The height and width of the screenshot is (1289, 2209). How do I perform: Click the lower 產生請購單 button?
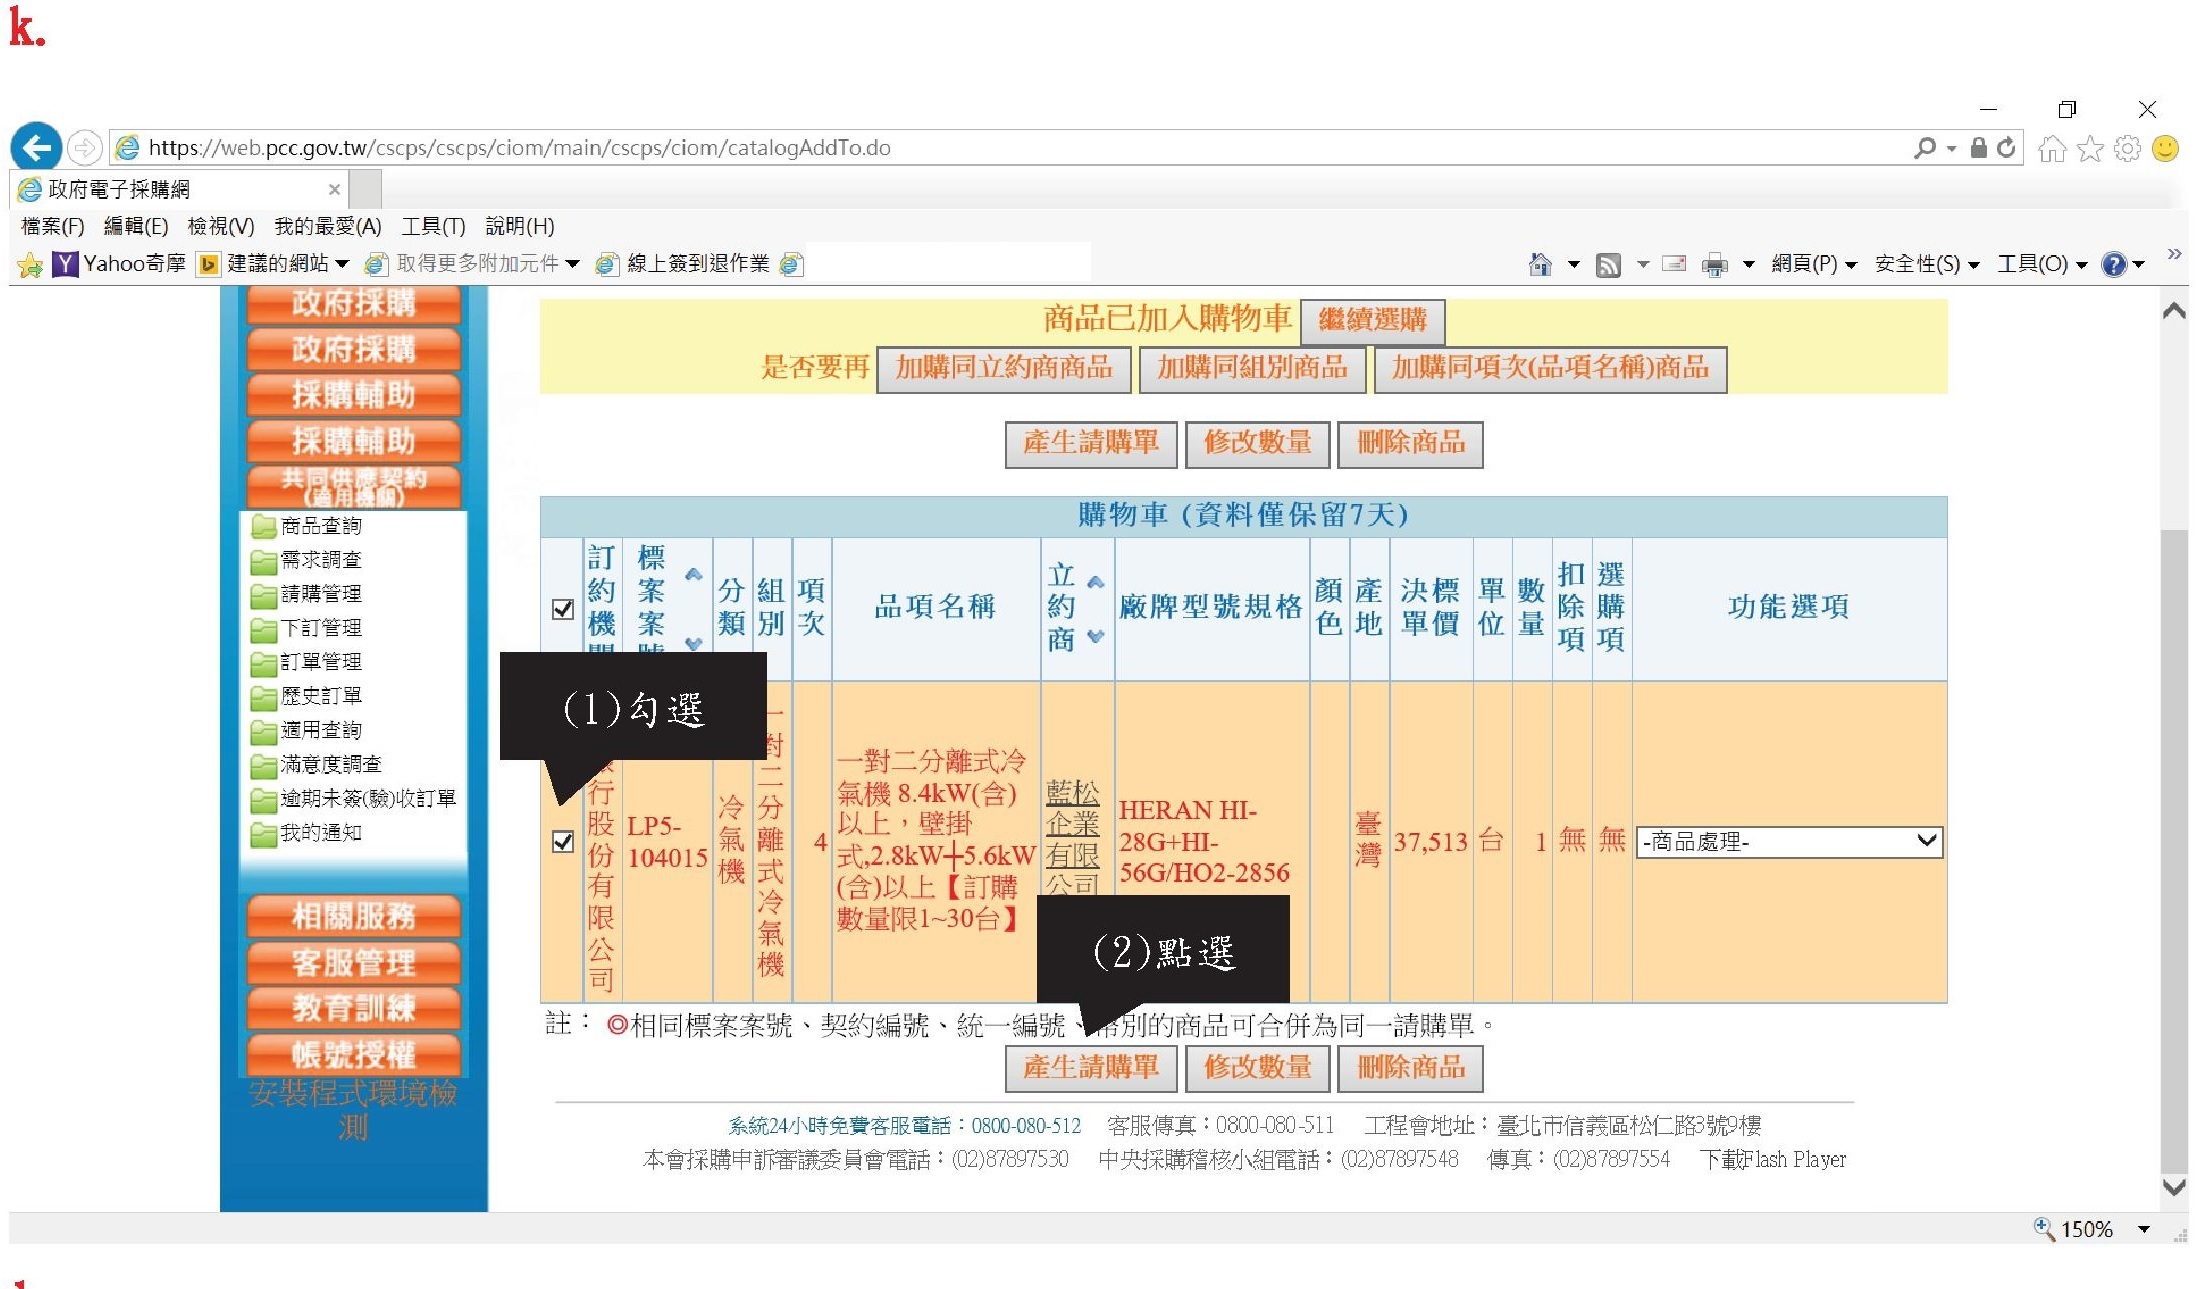tap(1090, 1067)
